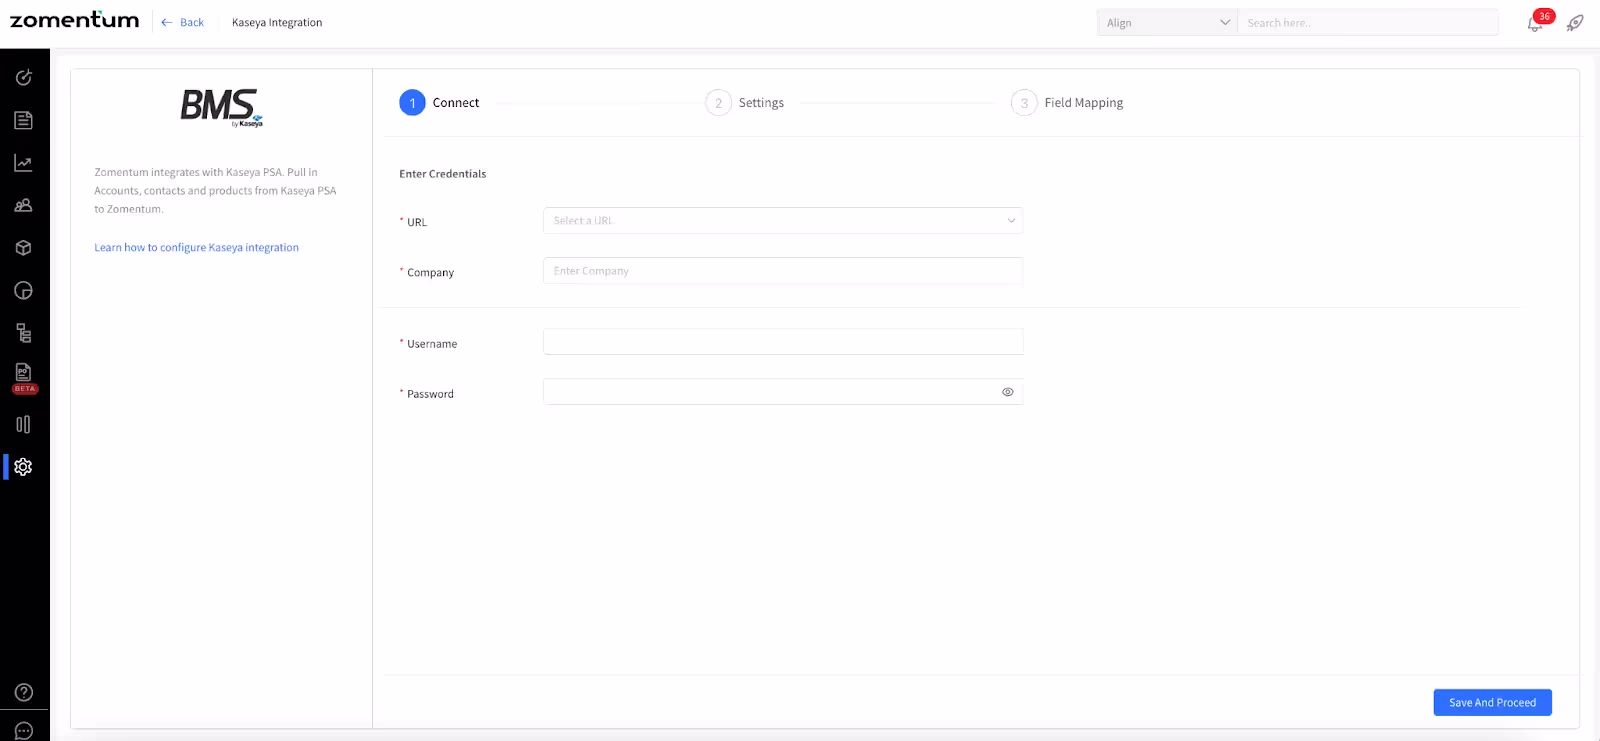Go to the Connect step
This screenshot has width=1600, height=741.
coord(440,103)
